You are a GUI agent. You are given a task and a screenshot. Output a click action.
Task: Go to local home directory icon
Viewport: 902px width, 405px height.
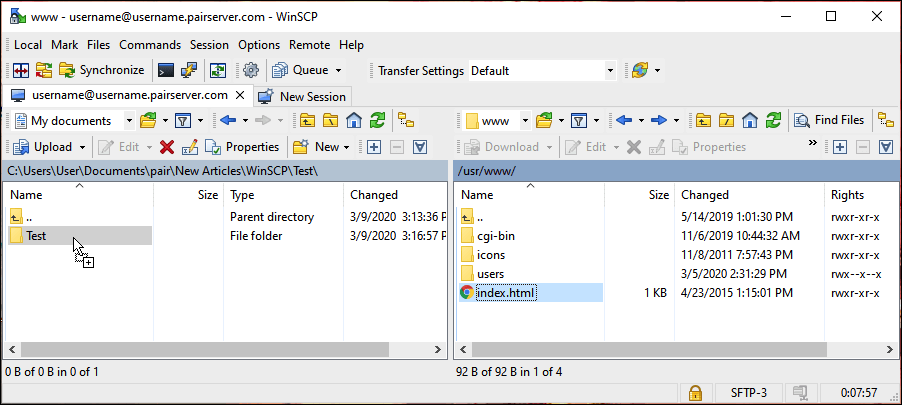[x=354, y=121]
